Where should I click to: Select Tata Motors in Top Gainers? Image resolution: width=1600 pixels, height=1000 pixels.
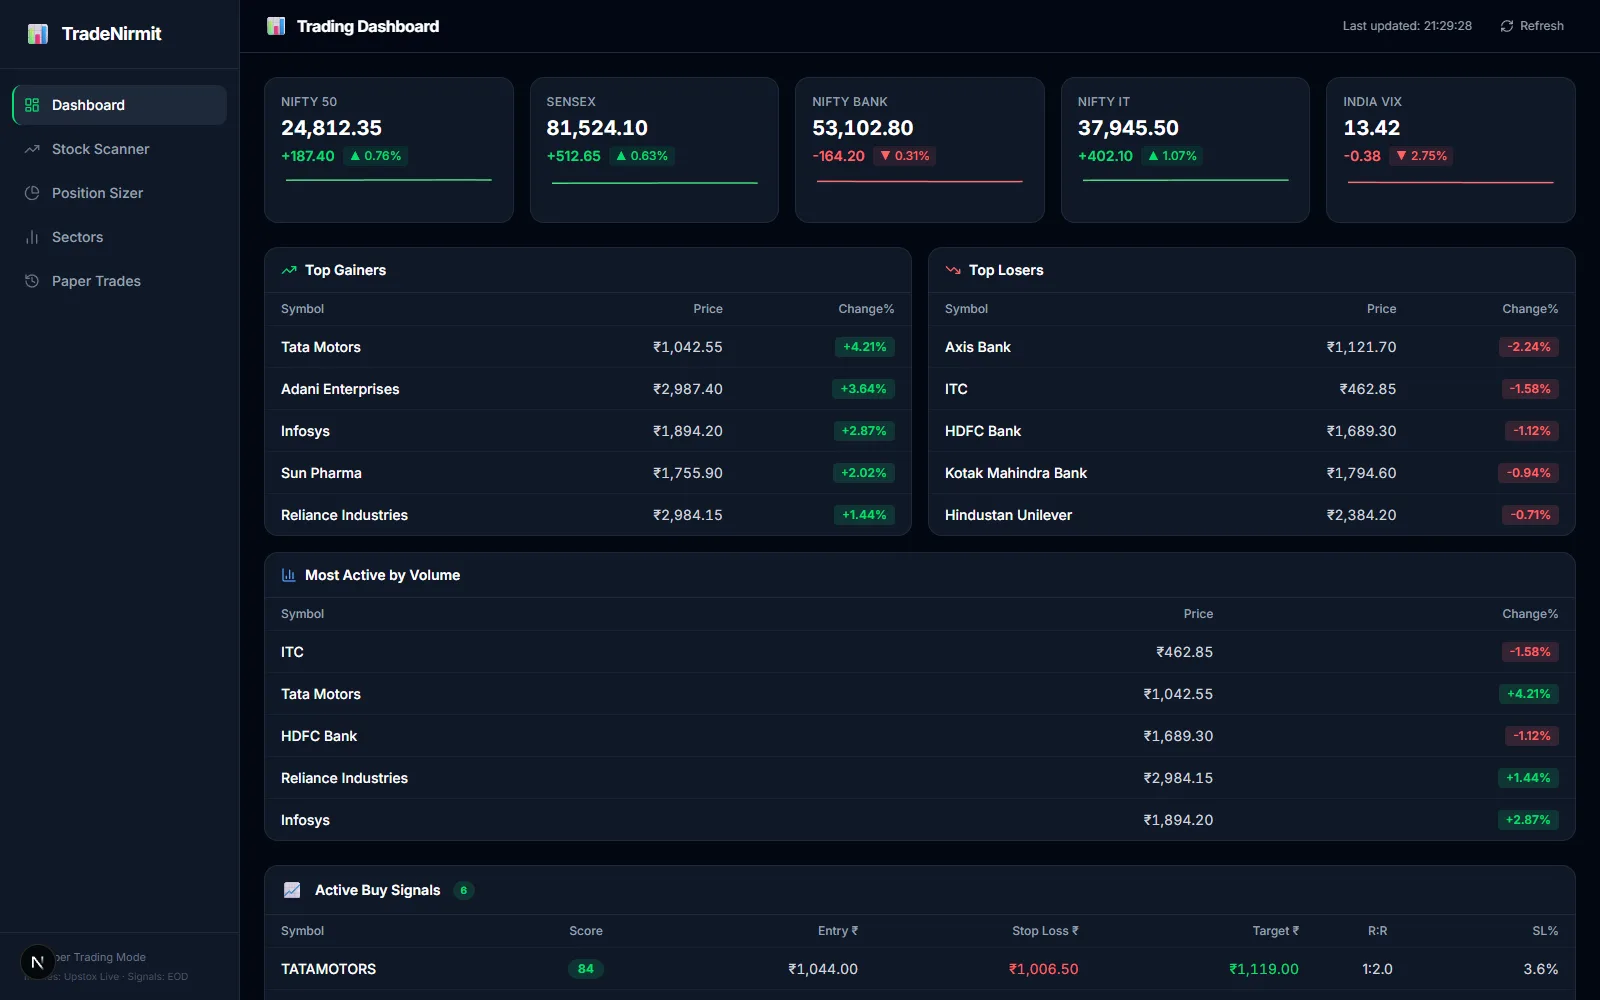pyautogui.click(x=588, y=347)
